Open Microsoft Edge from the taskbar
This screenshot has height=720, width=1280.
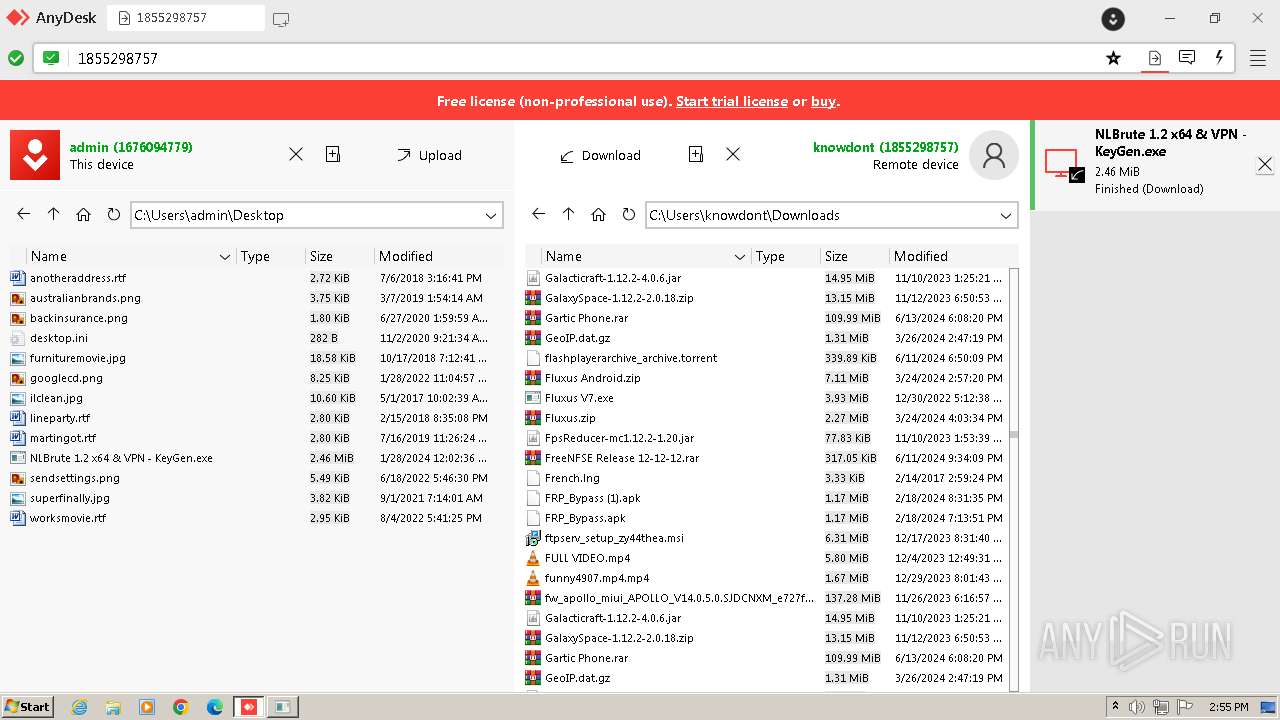click(x=214, y=707)
